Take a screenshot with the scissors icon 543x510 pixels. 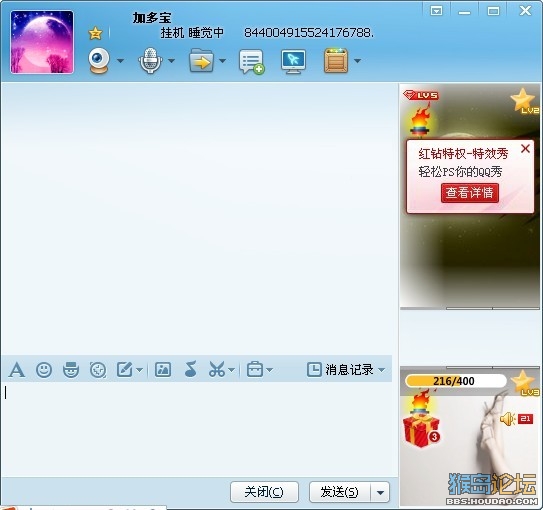tap(217, 369)
